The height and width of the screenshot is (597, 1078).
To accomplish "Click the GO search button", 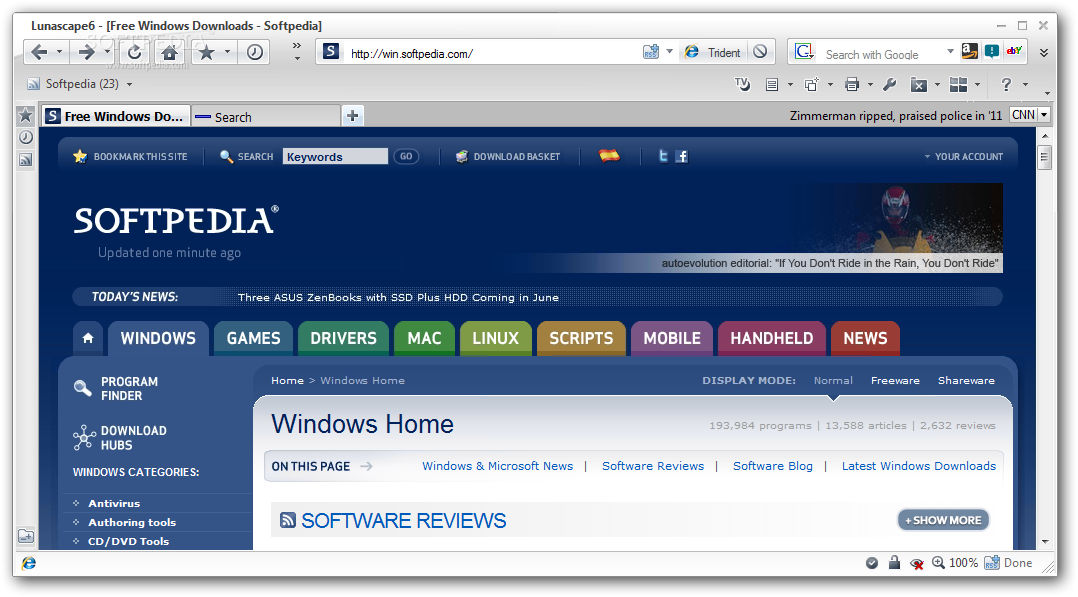I will coord(406,156).
